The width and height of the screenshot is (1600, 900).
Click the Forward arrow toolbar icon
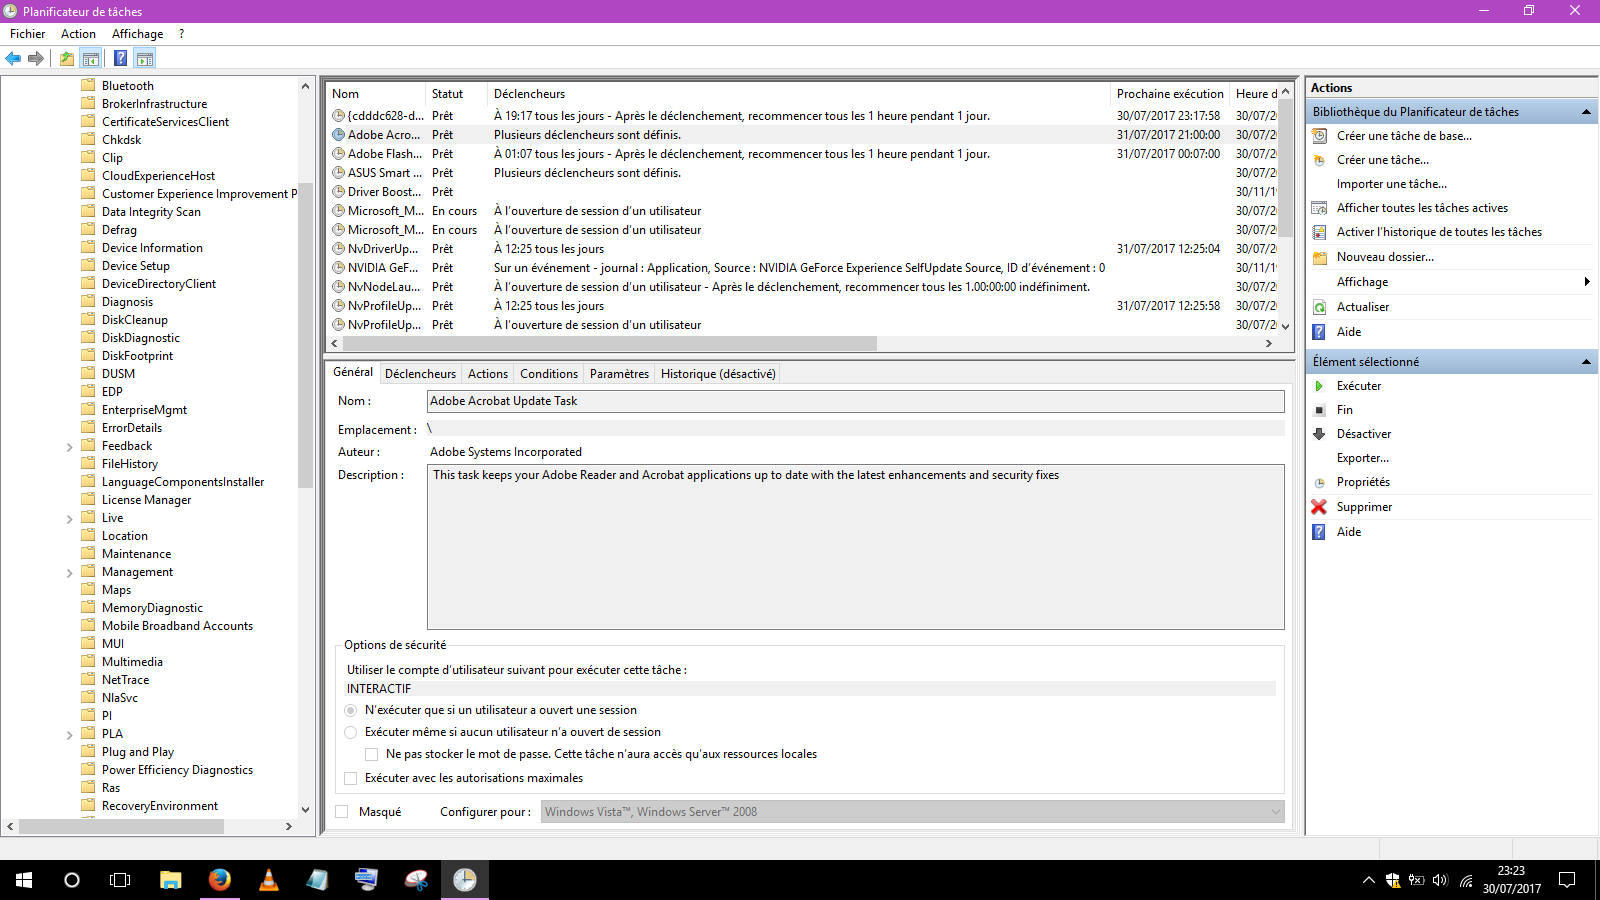(36, 58)
